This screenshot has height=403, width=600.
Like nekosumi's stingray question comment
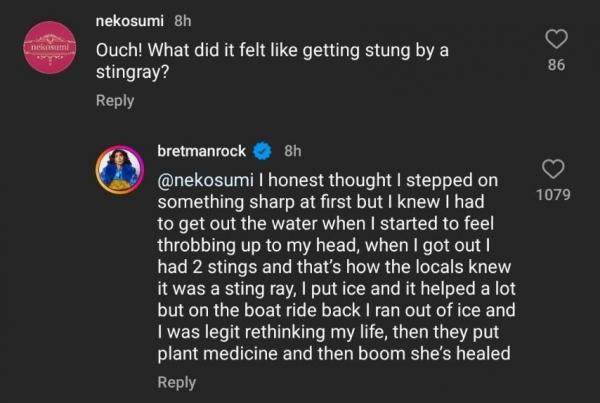(557, 39)
